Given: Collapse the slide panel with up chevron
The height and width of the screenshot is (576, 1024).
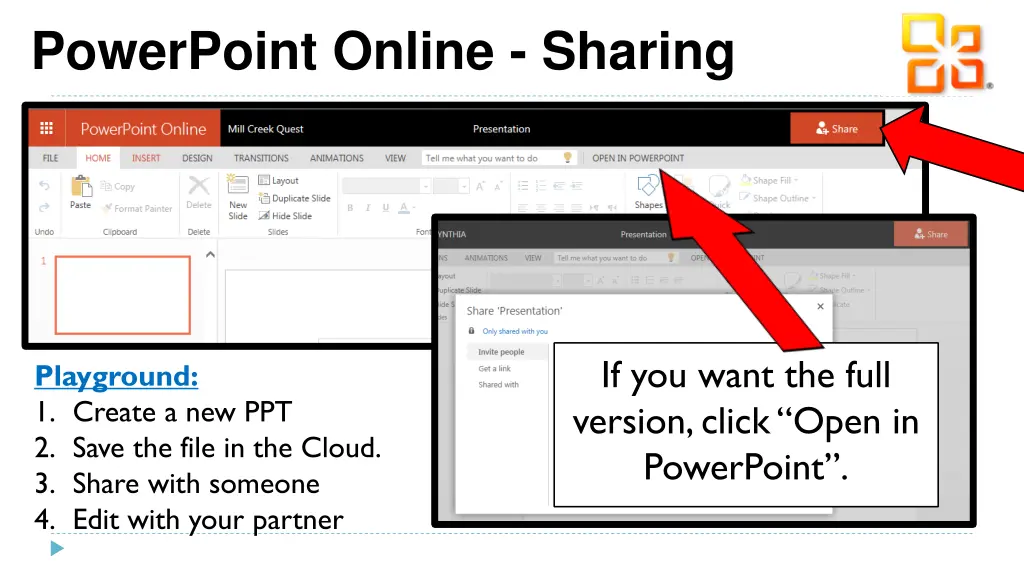Looking at the screenshot, I should tap(210, 255).
